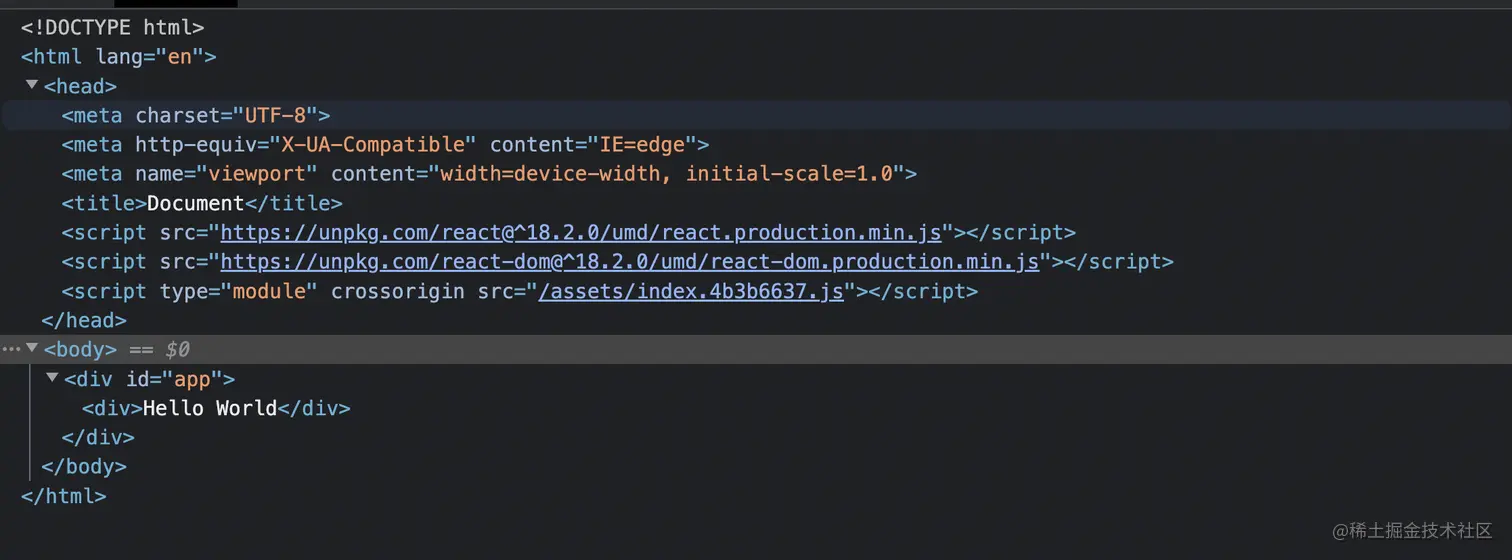Click the "module" type attribute value
Viewport: 1512px width, 560px height.
pos(269,291)
